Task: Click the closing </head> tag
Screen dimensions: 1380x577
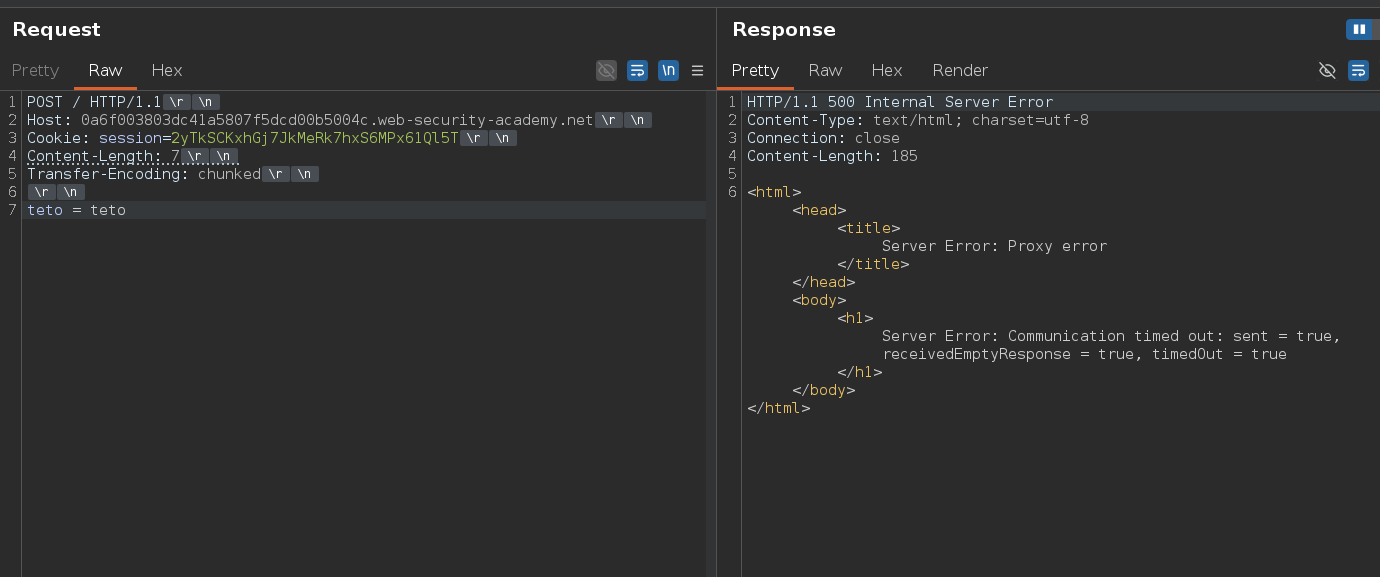Action: [x=824, y=282]
